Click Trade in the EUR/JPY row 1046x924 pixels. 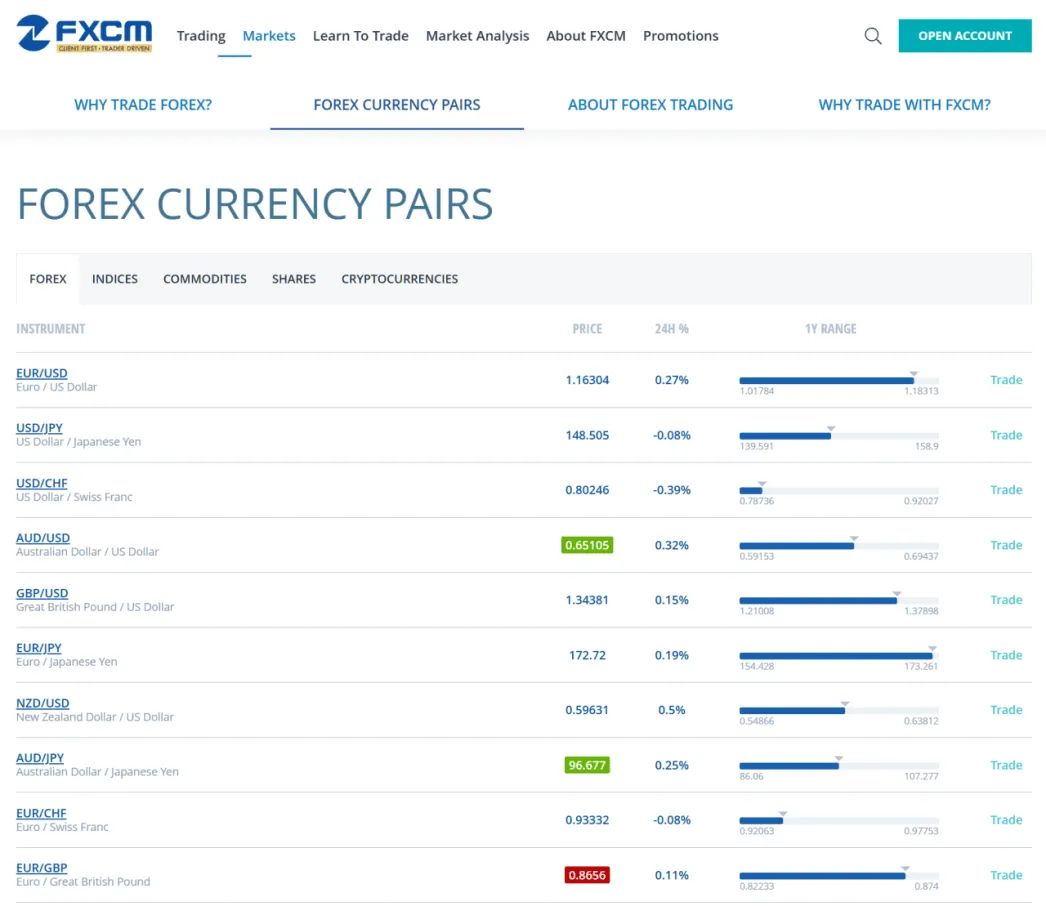(x=1006, y=655)
